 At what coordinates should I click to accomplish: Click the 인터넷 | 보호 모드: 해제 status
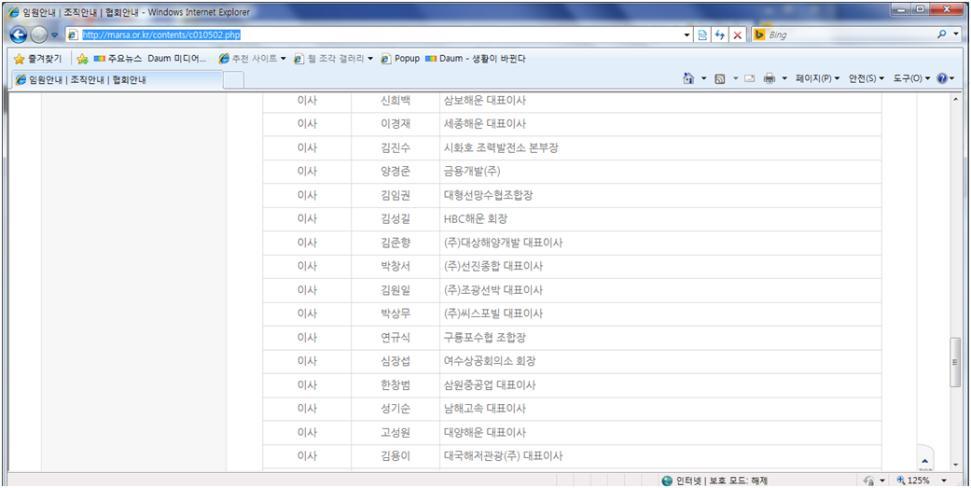715,481
